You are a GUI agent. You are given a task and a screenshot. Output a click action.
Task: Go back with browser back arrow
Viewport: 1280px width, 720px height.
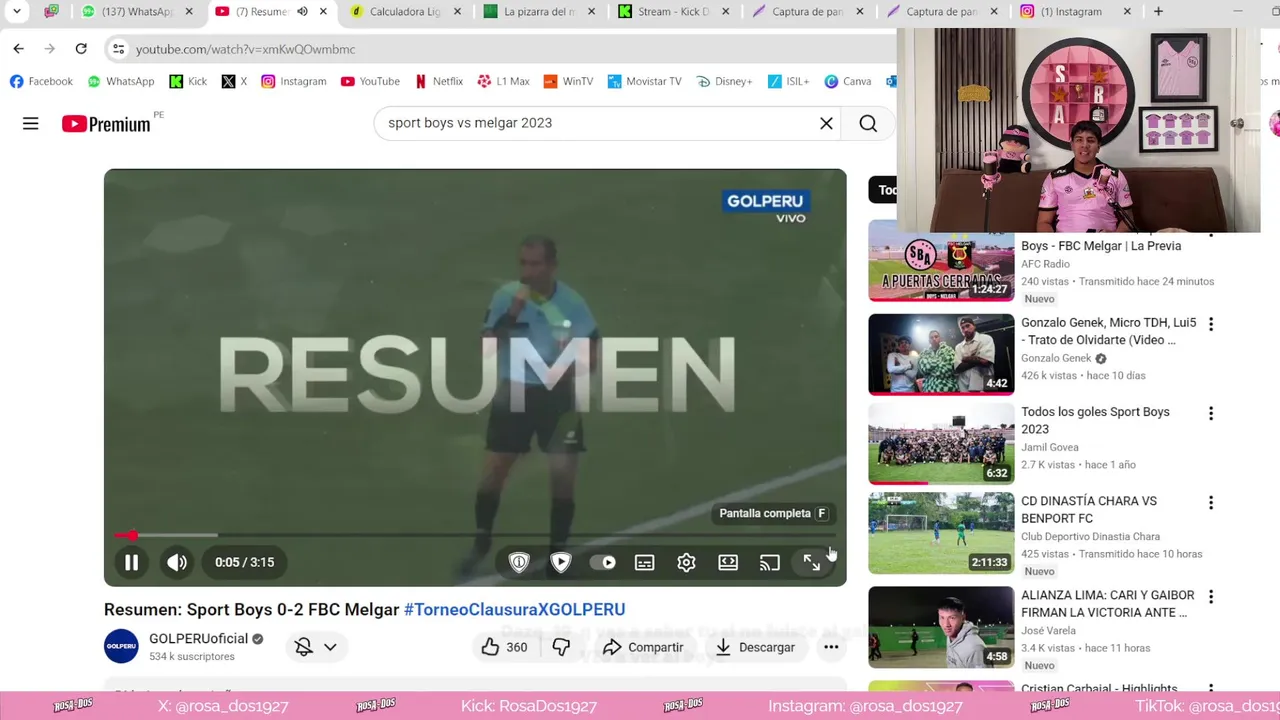click(19, 48)
